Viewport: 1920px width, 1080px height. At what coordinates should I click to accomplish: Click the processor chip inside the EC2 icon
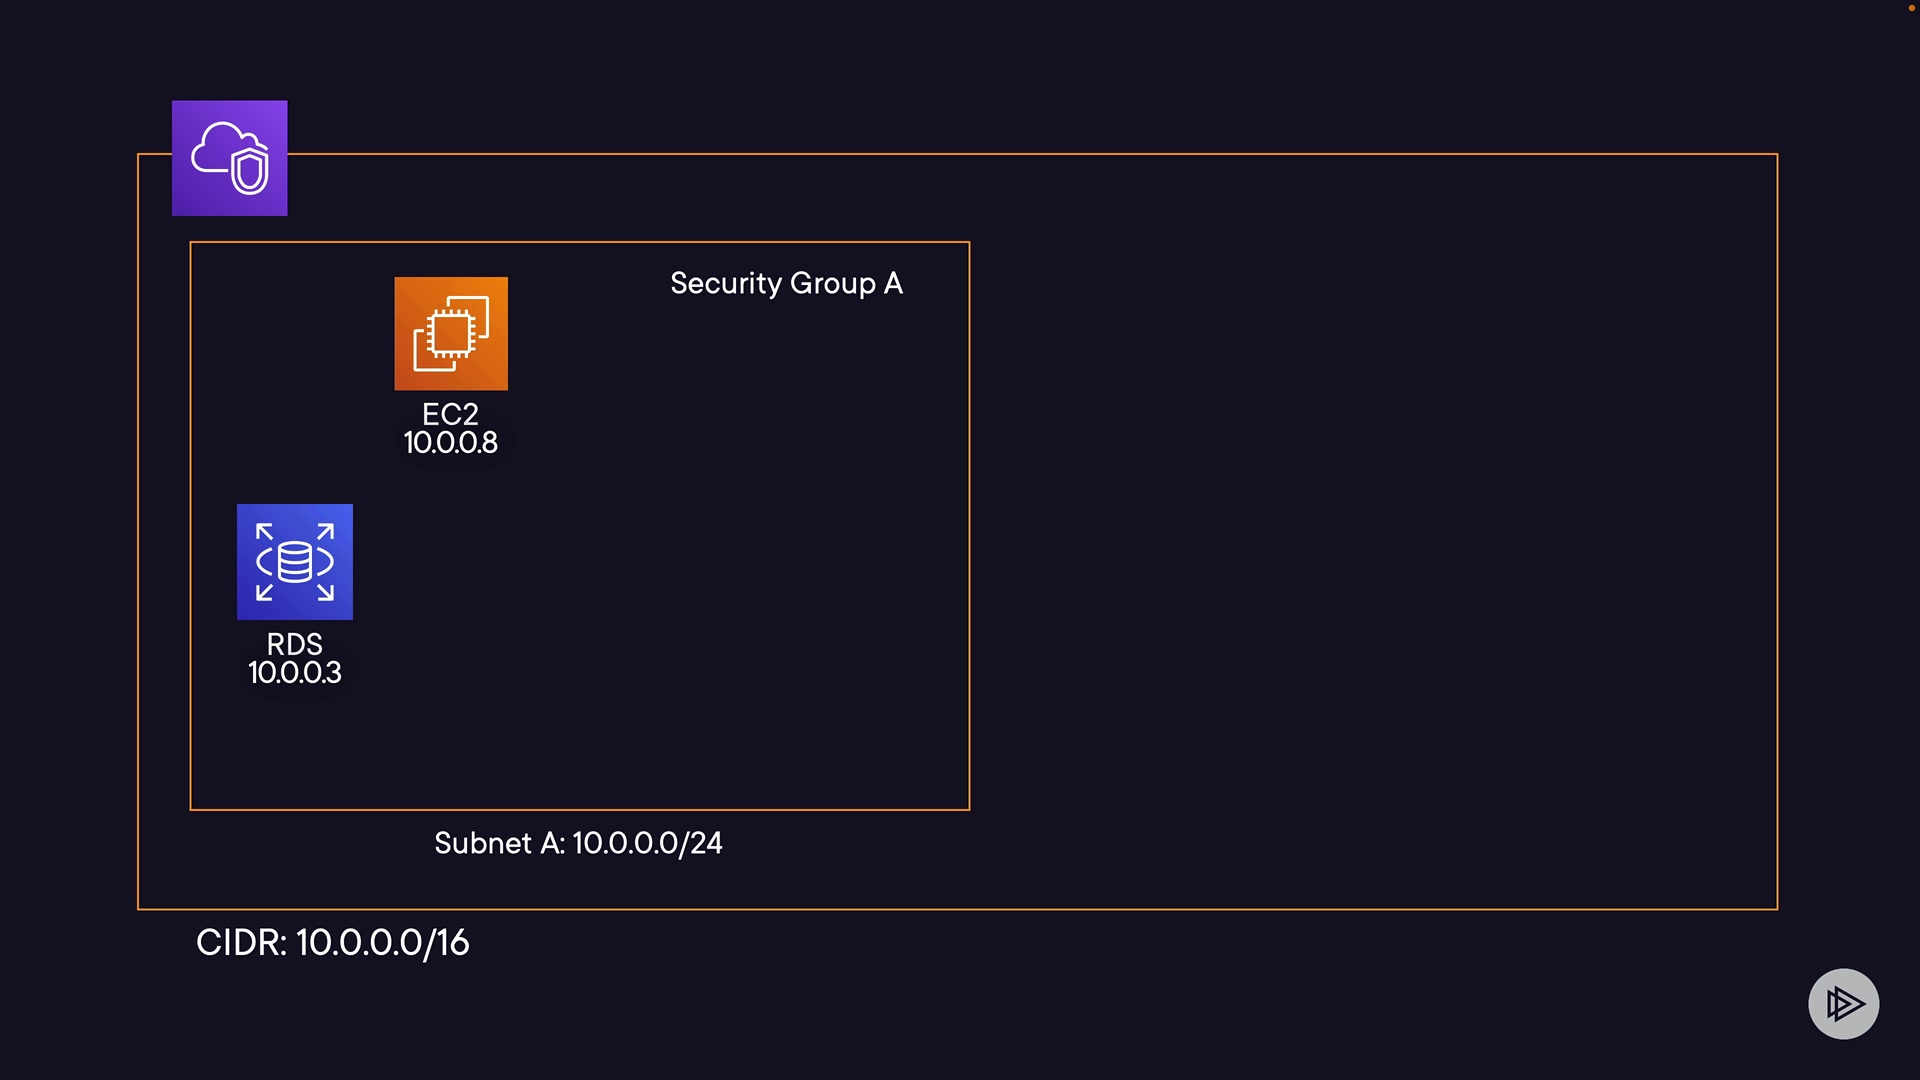(x=450, y=333)
